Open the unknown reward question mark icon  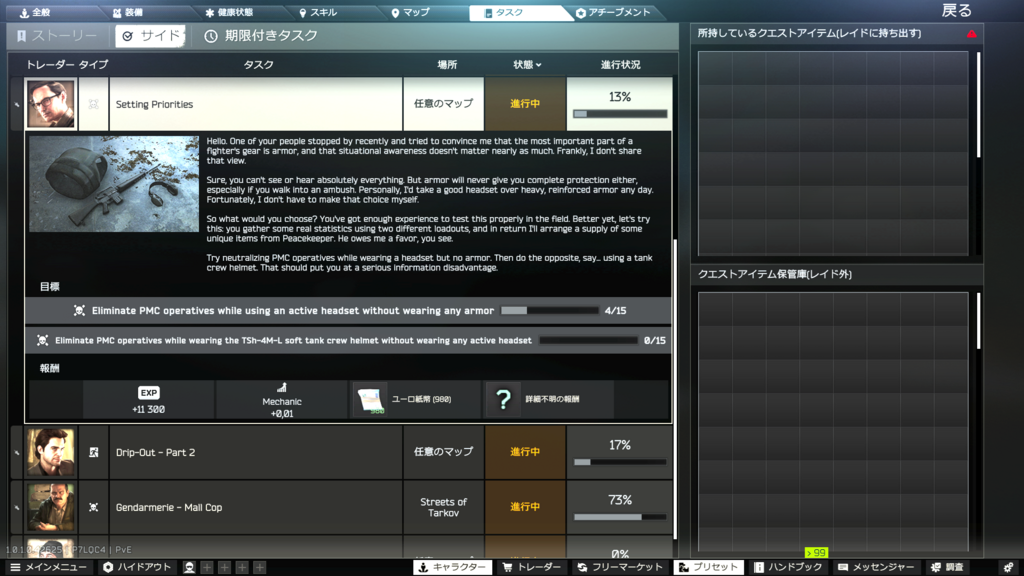click(503, 400)
